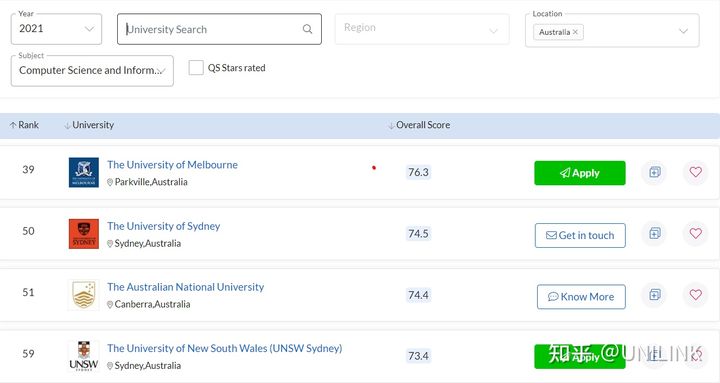Open the Region dropdown
This screenshot has width=720, height=383.
(422, 29)
